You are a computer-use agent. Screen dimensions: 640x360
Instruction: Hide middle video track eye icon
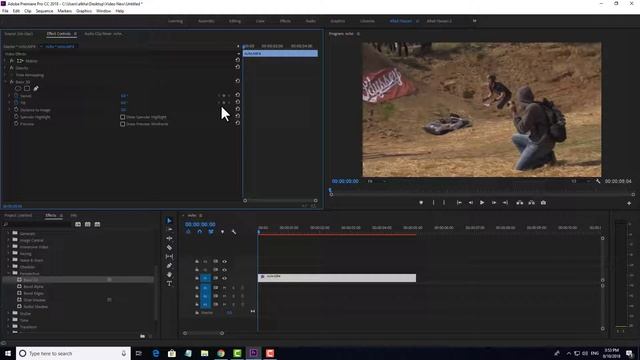224,269
